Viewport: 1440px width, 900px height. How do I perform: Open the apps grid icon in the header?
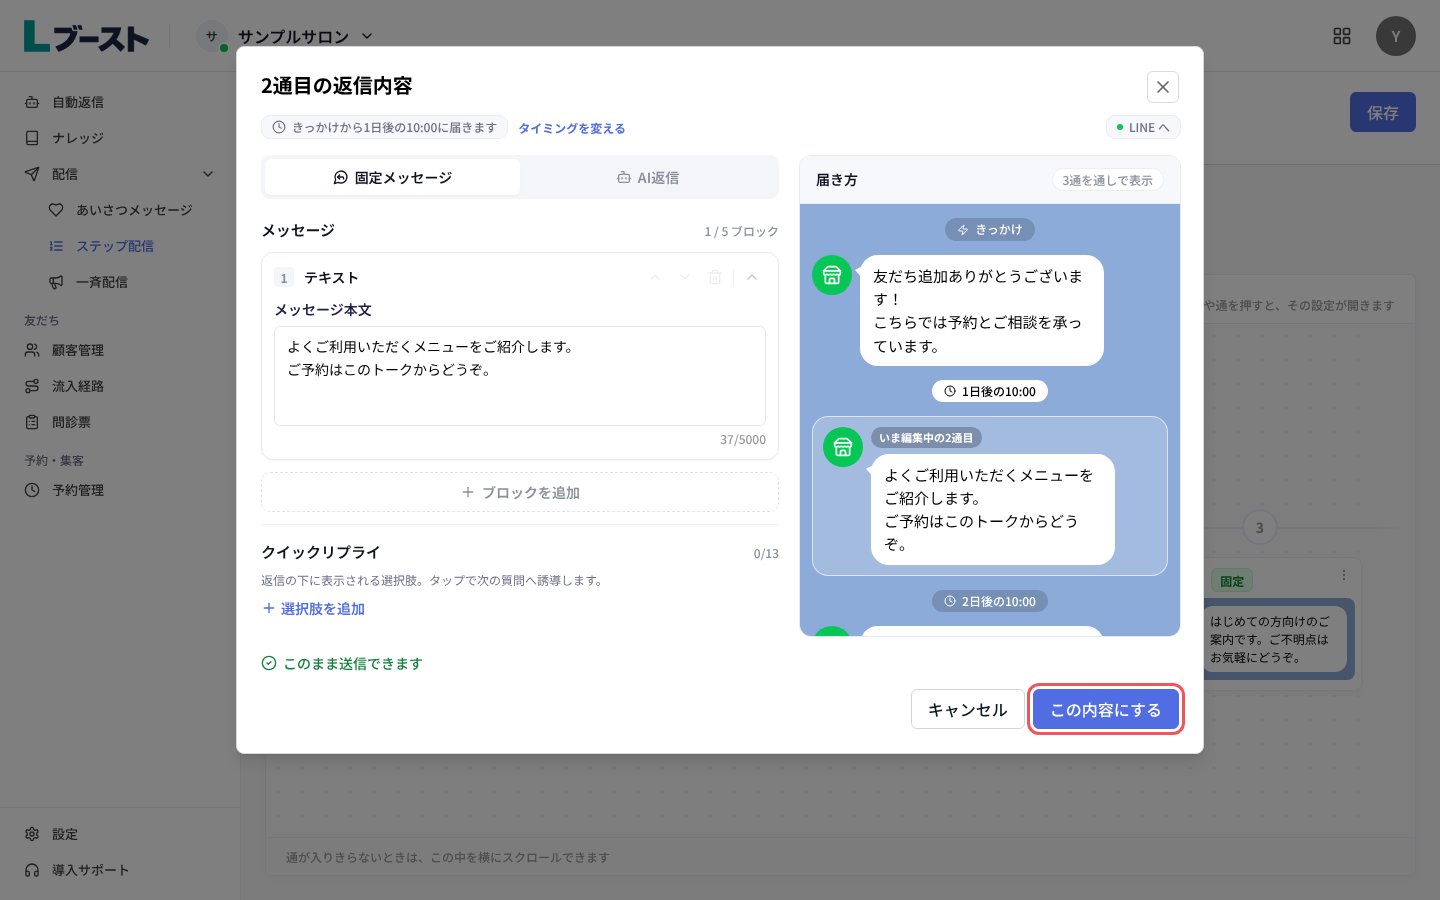click(x=1342, y=36)
